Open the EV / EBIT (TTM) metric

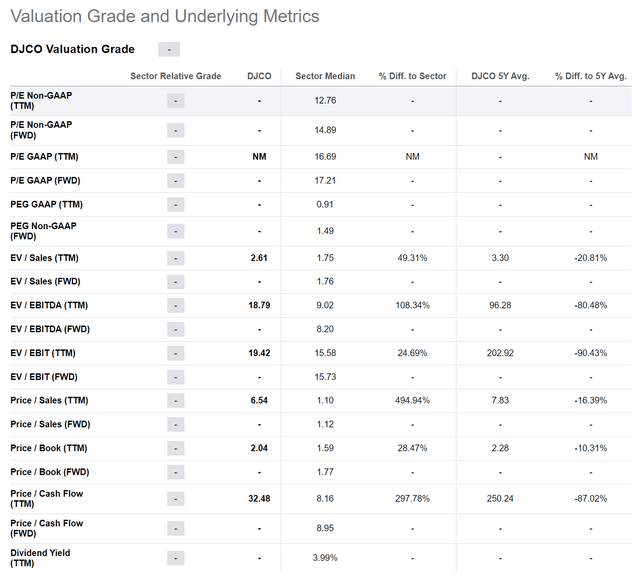pos(43,353)
